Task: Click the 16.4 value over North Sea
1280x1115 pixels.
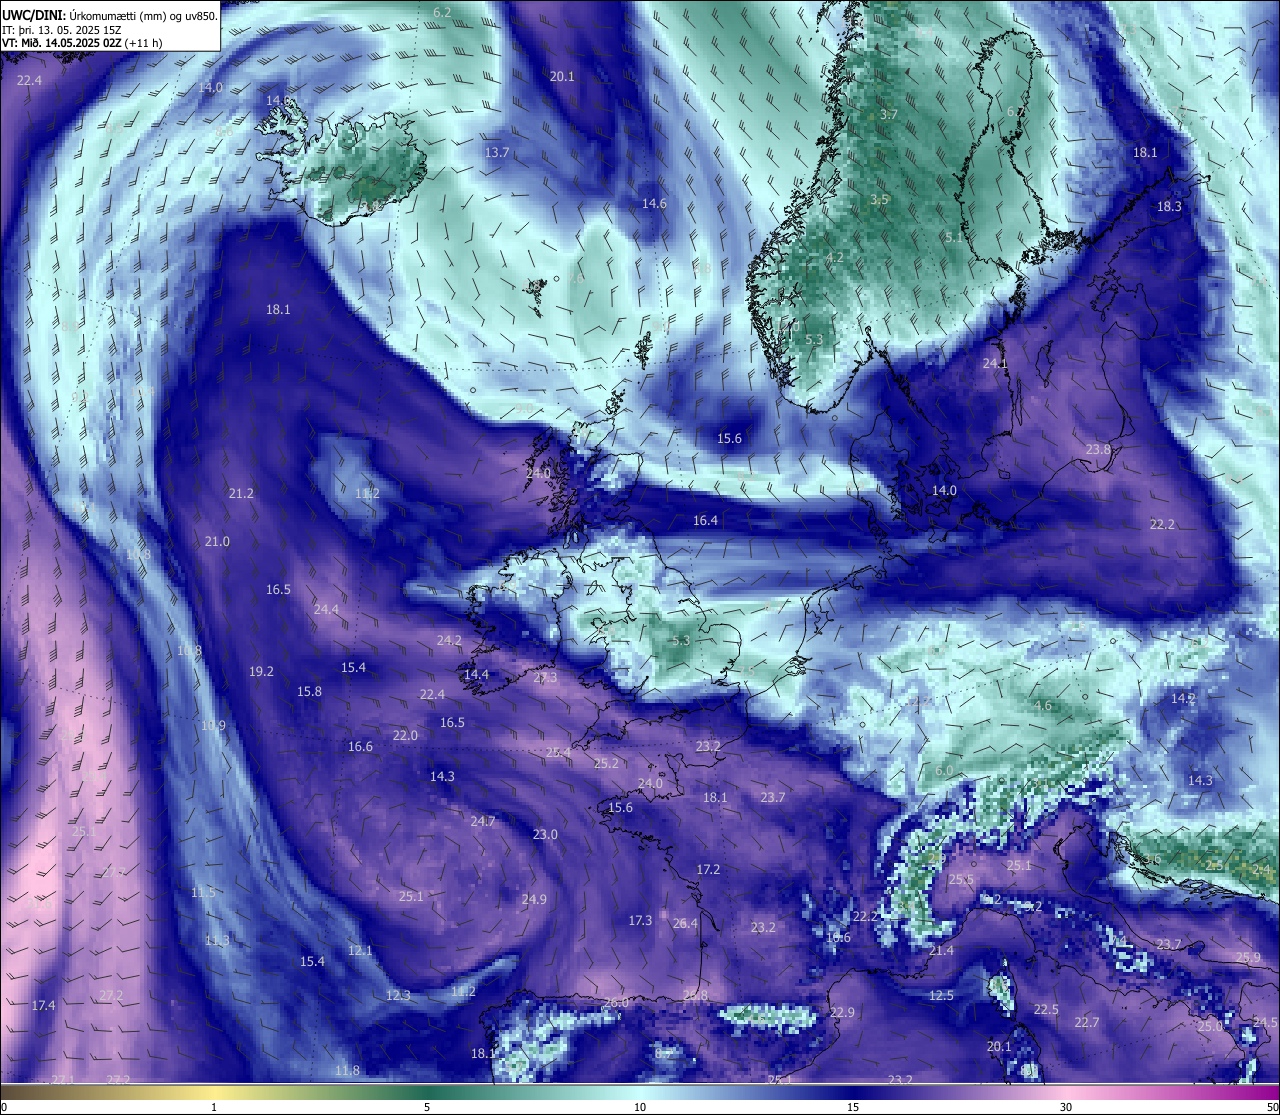Action: coord(705,520)
